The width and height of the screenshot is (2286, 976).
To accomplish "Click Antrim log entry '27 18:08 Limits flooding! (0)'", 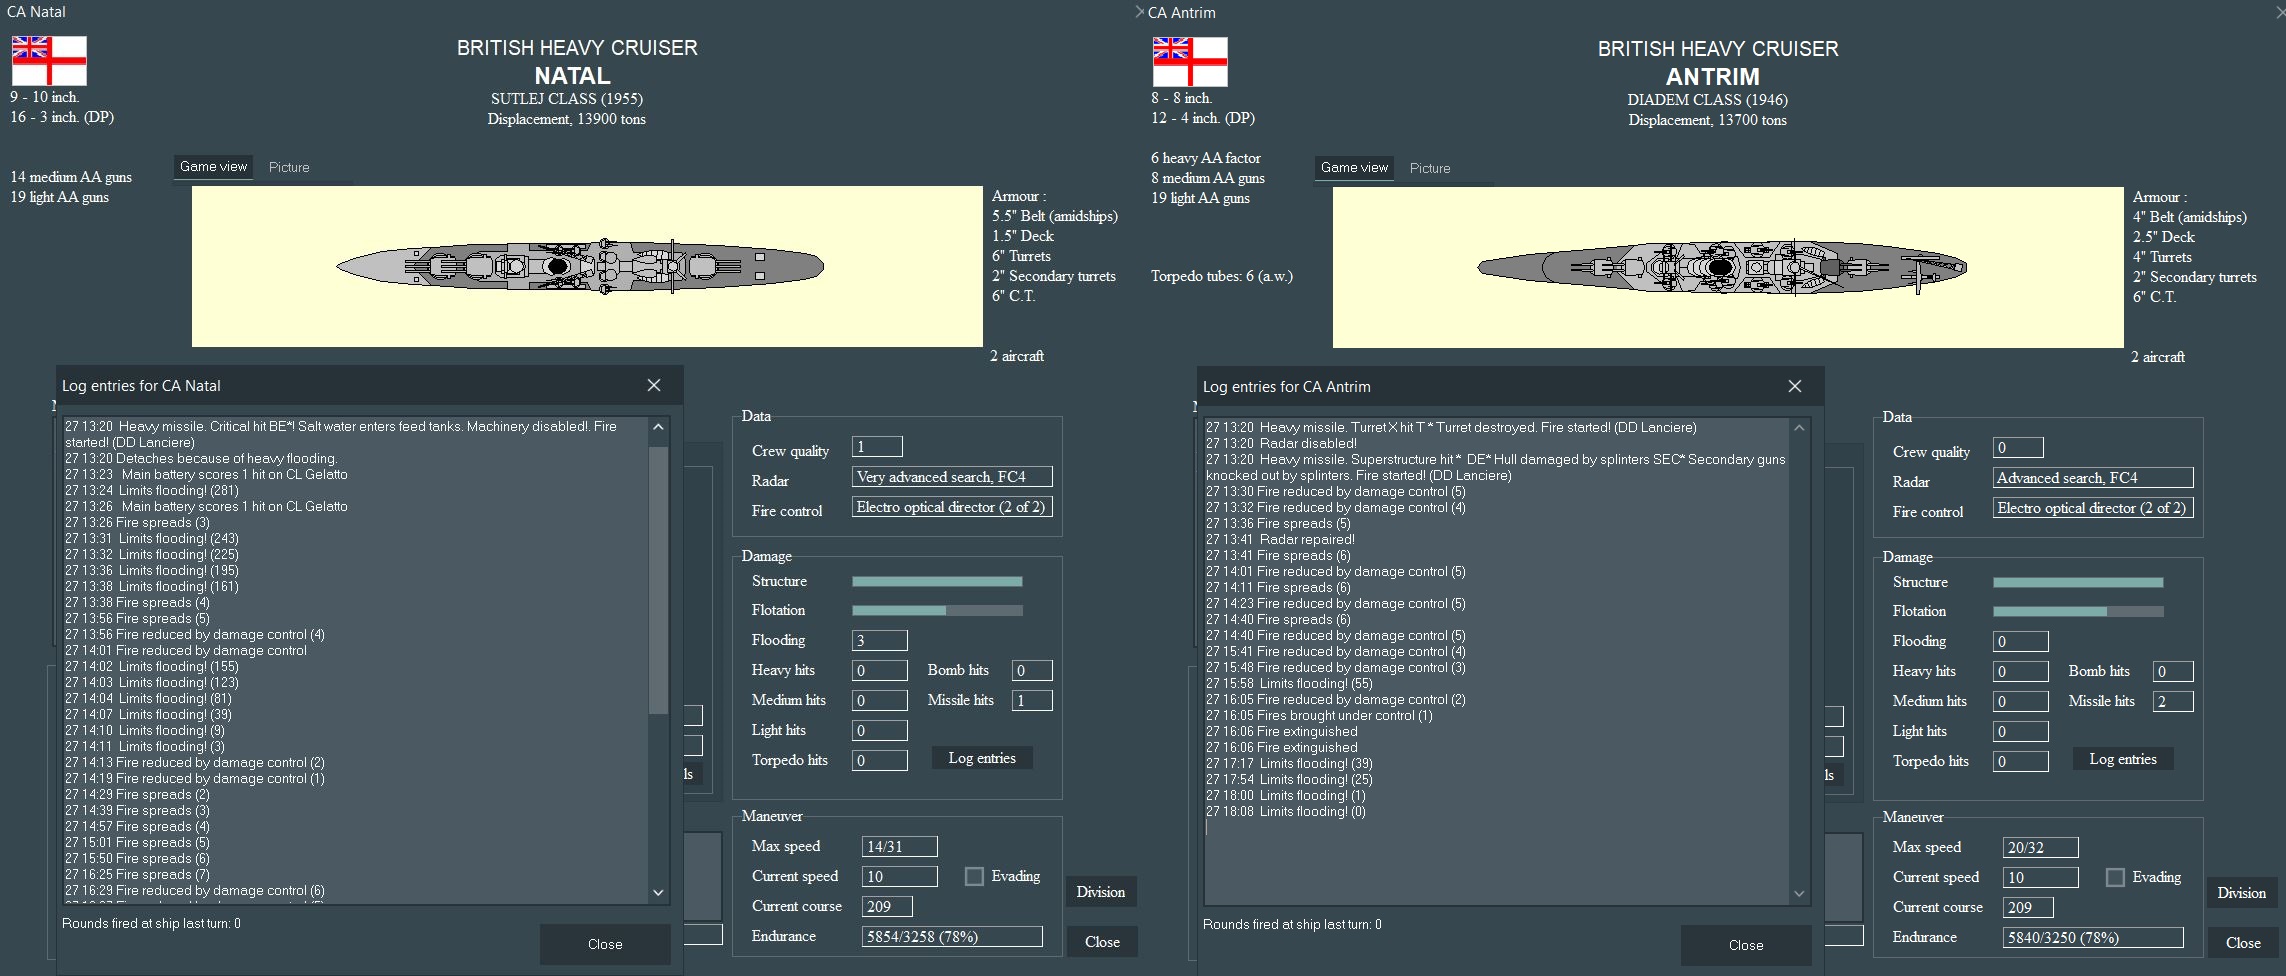I will tap(1285, 811).
